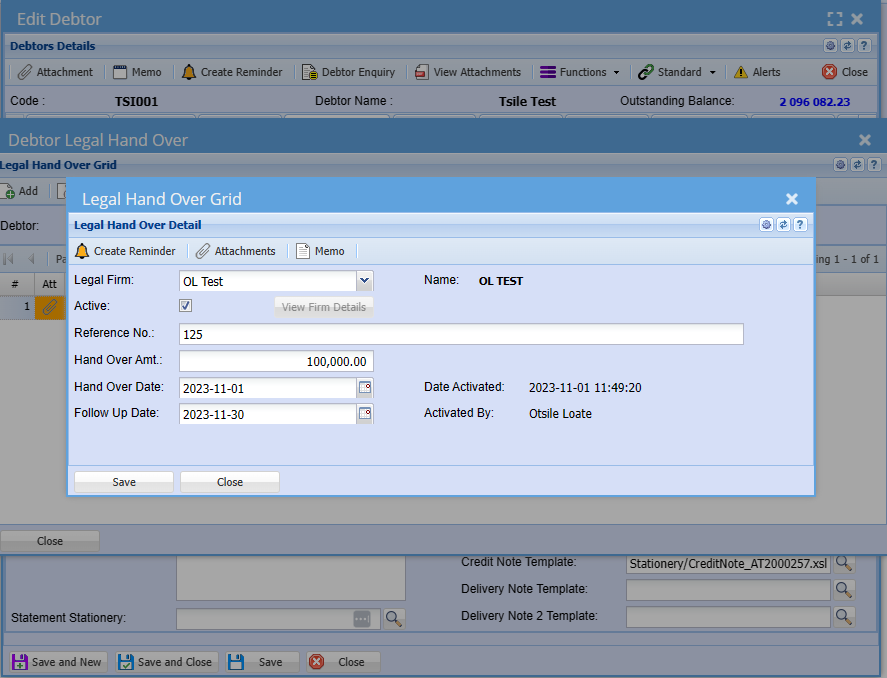Click Save button in Legal Hand Over dialog

click(x=124, y=482)
